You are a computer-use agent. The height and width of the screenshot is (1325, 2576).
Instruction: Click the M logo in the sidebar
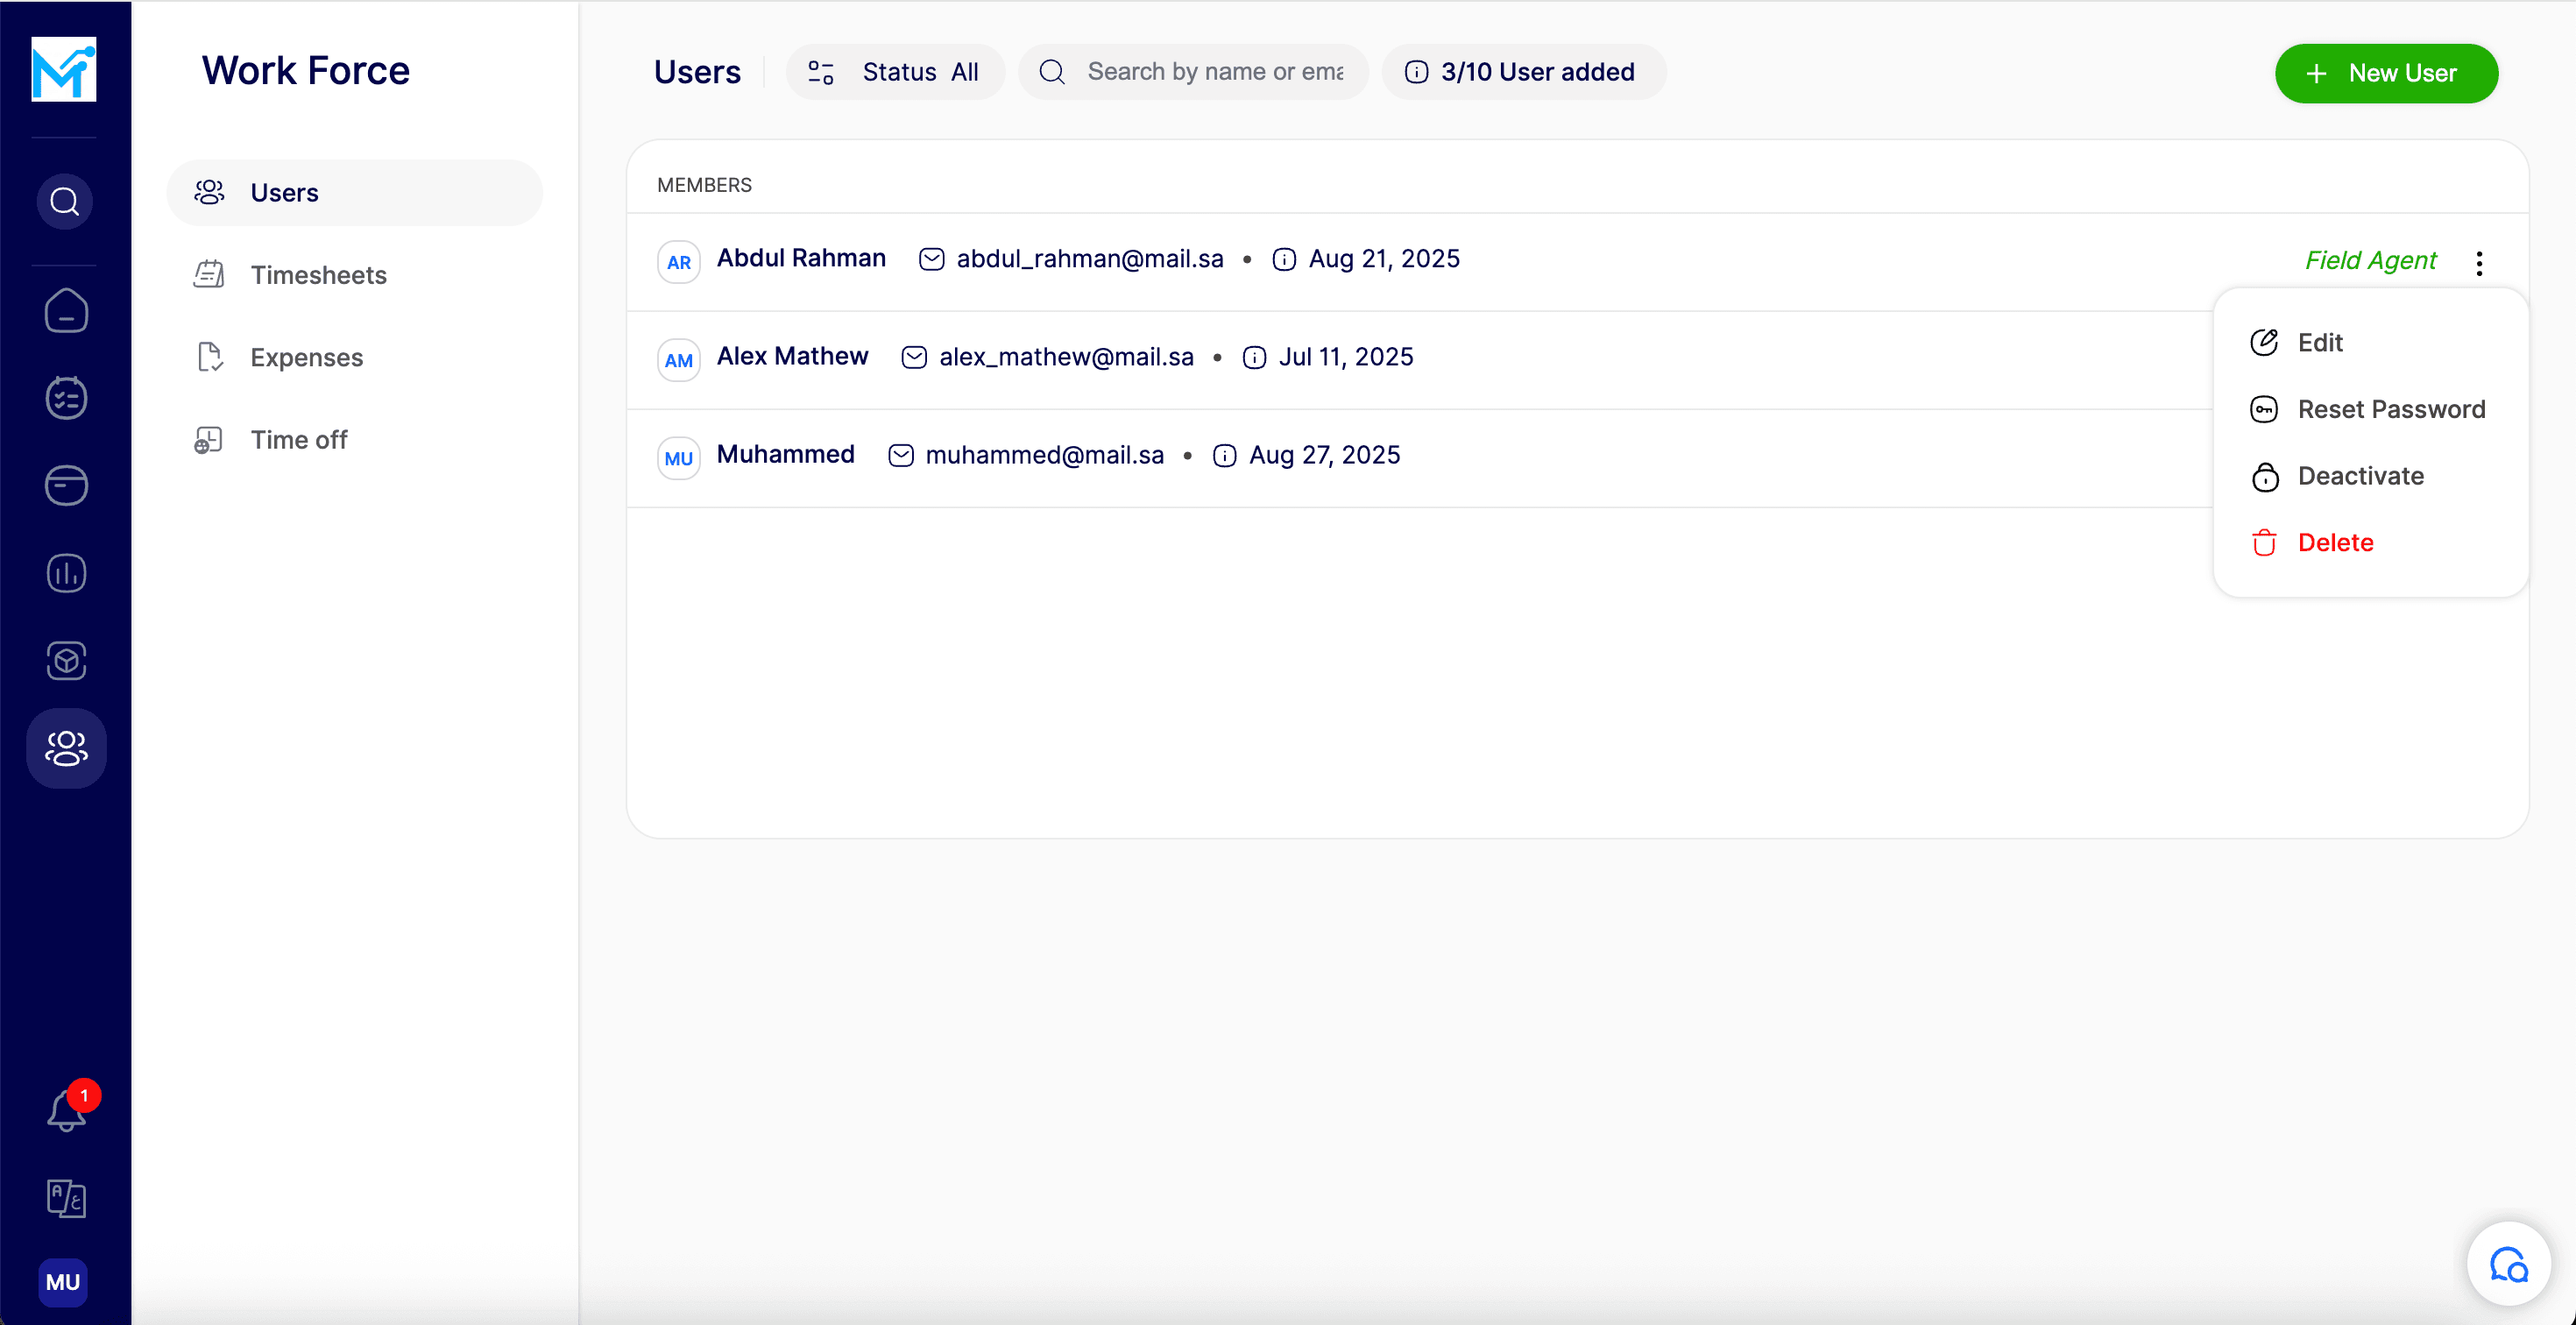point(64,69)
